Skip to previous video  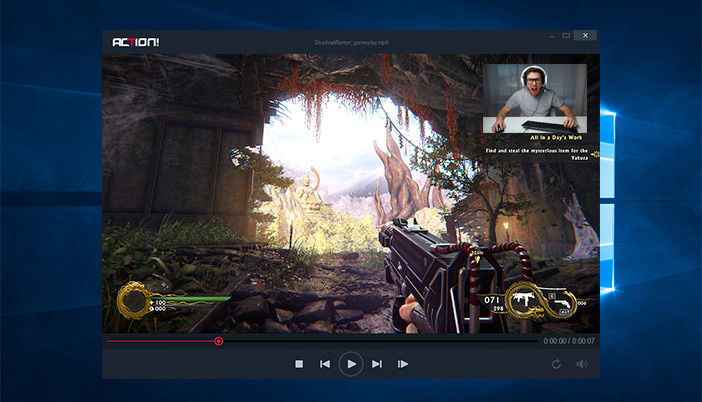325,364
